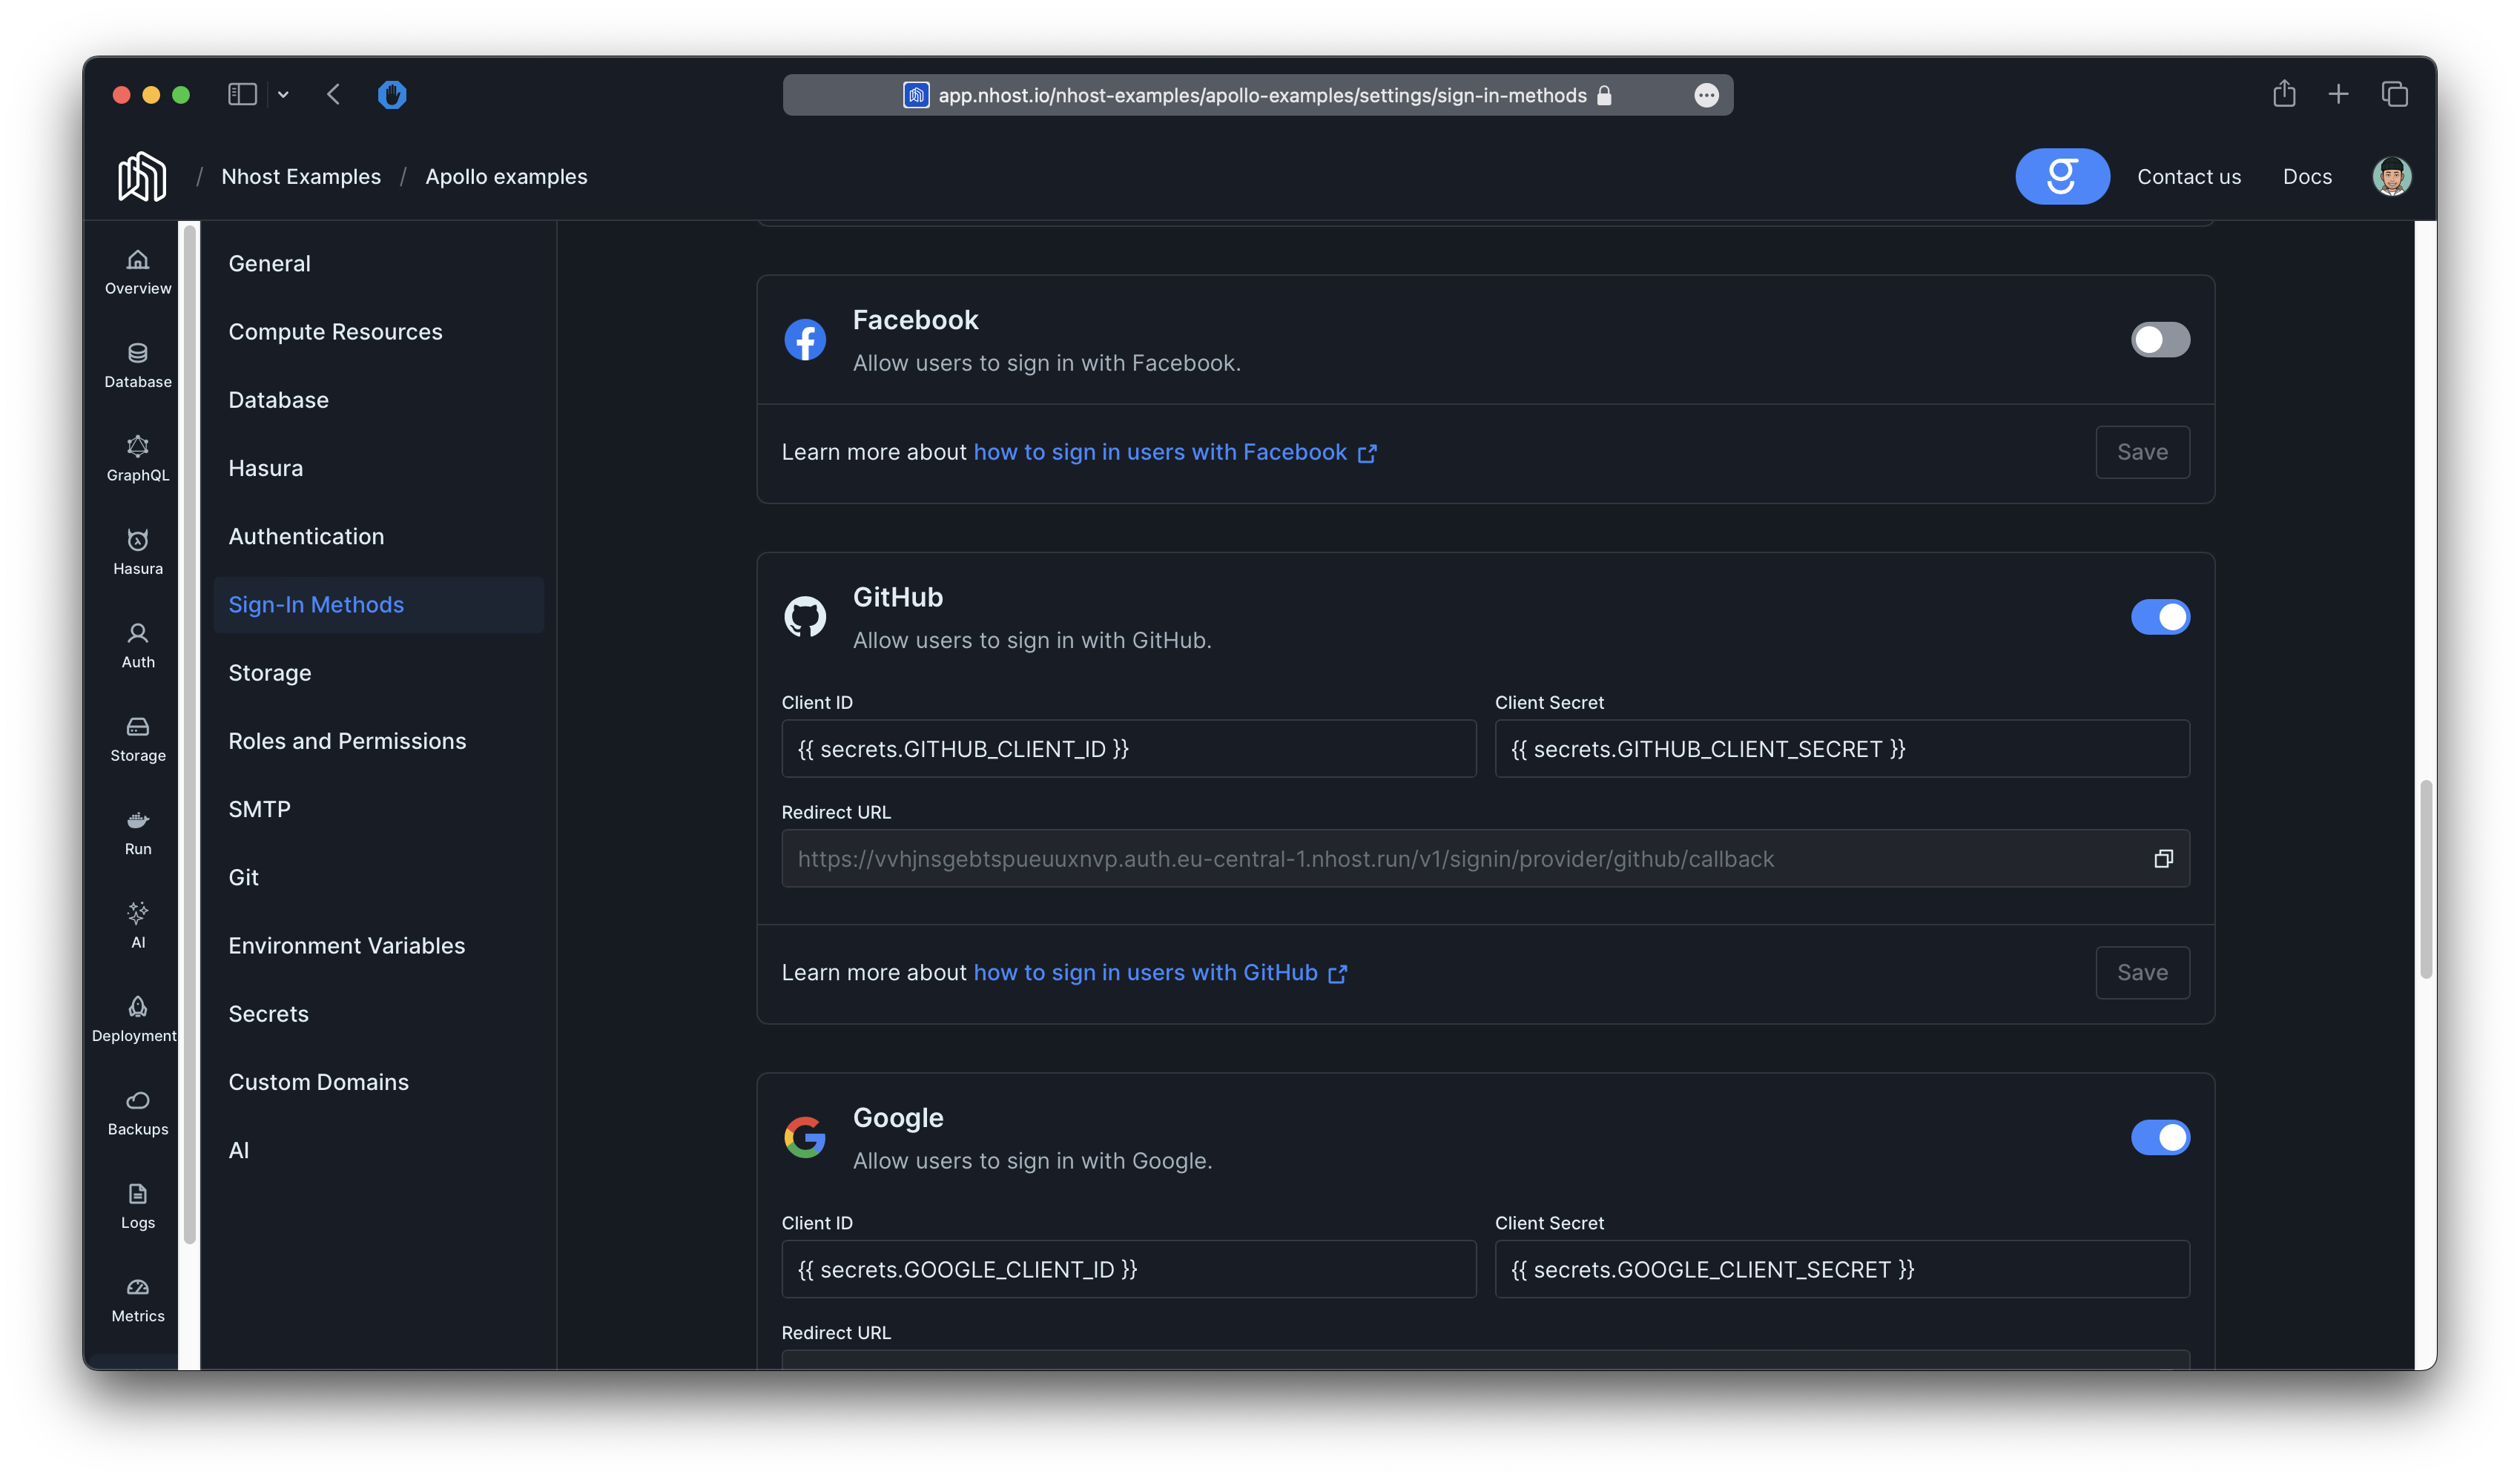Open a new browser tab with plus
Image resolution: width=2520 pixels, height=1480 pixels.
click(2338, 94)
